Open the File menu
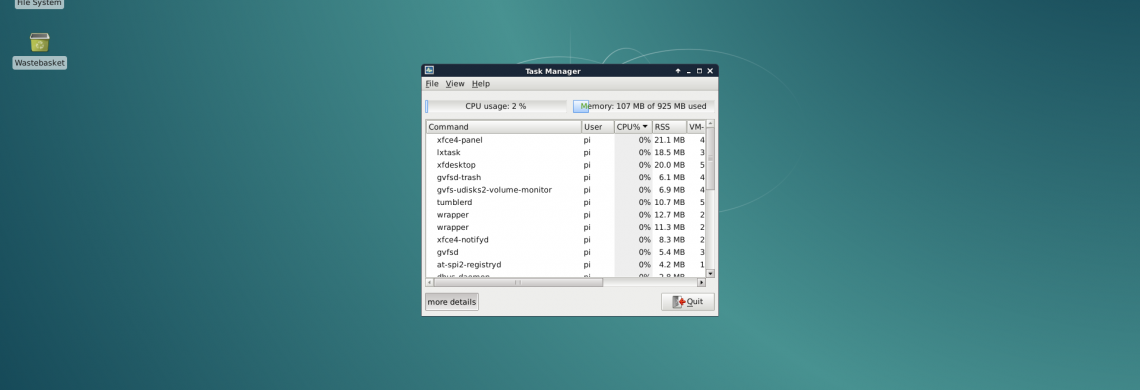Image resolution: width=1140 pixels, height=390 pixels. 432,84
